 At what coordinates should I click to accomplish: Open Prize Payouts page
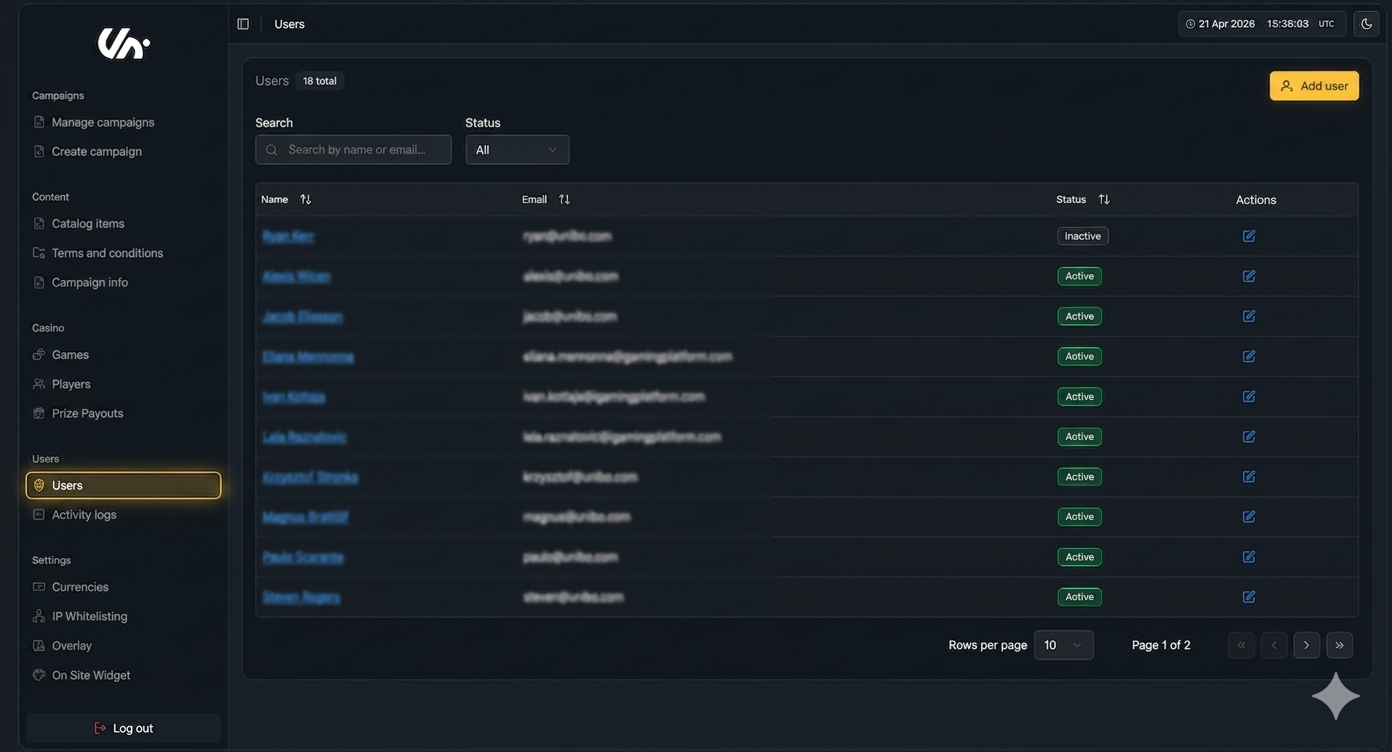click(x=87, y=414)
